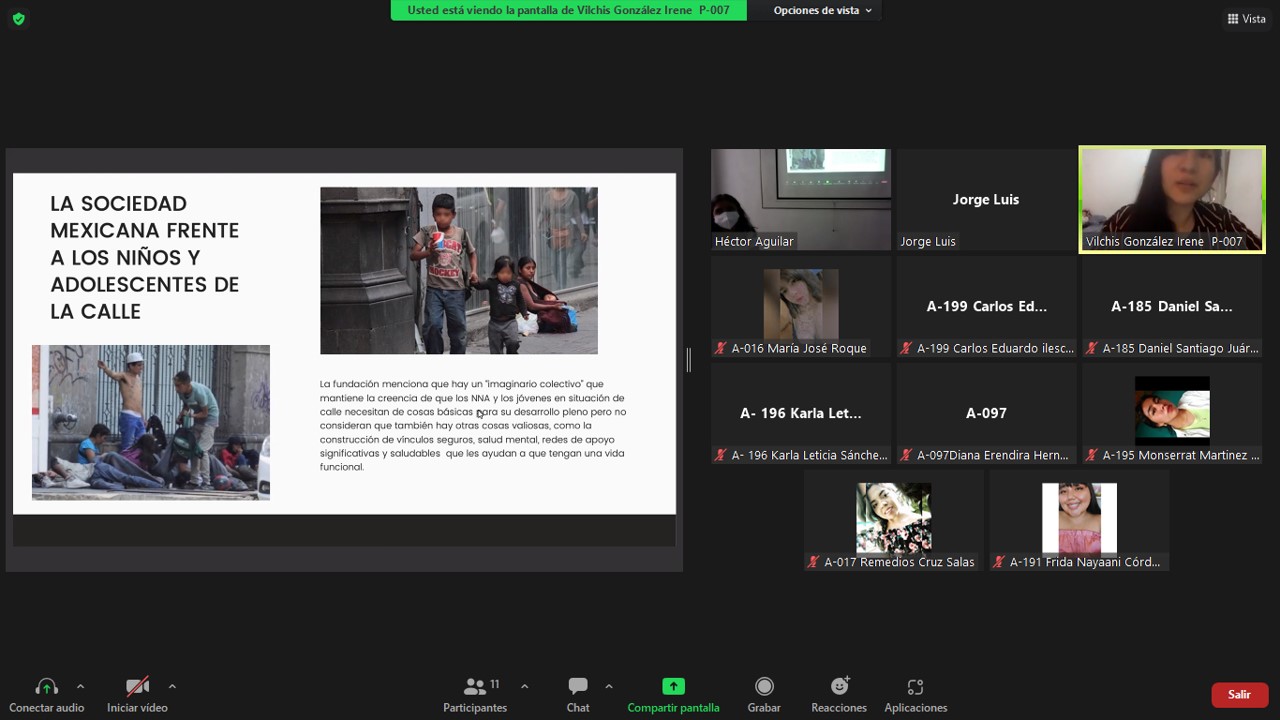Click muted mic icon of A-185 Daniel Santiago
Image resolution: width=1280 pixels, height=720 pixels.
[x=1092, y=348]
